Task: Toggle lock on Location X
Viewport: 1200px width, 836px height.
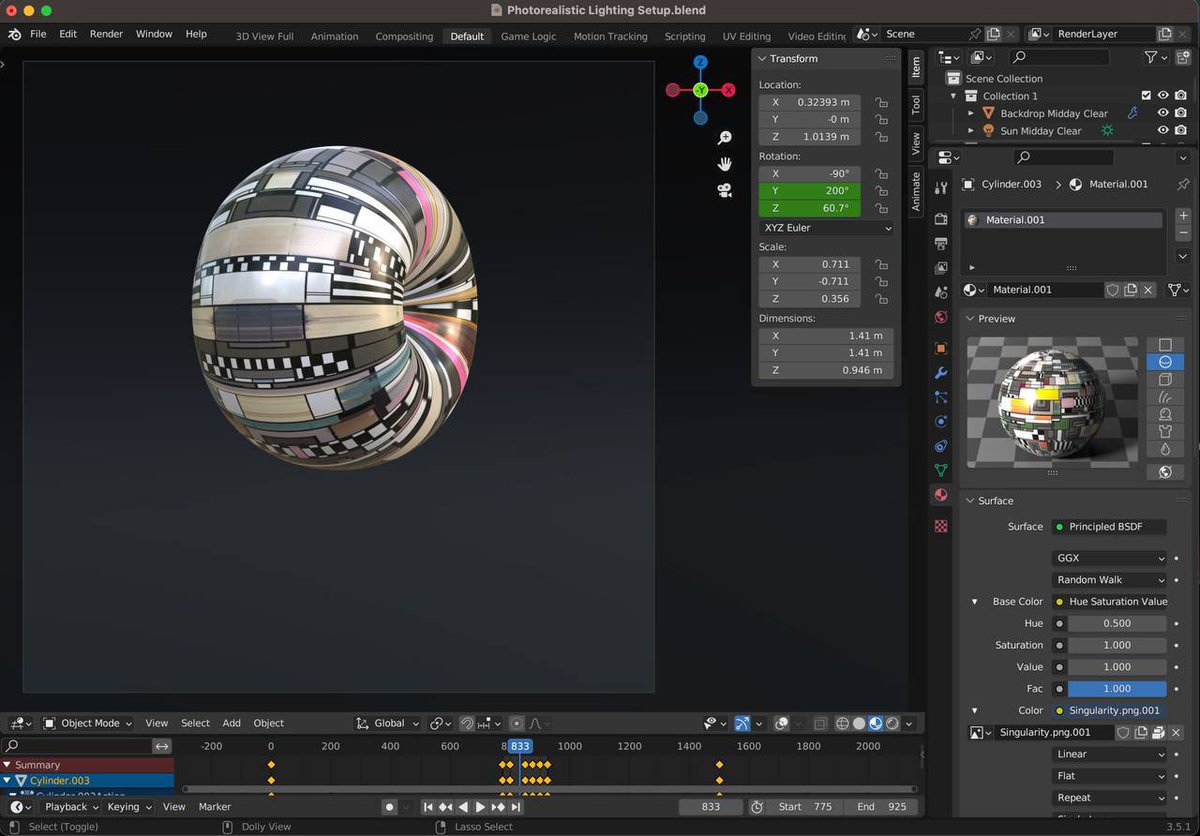Action: [881, 102]
